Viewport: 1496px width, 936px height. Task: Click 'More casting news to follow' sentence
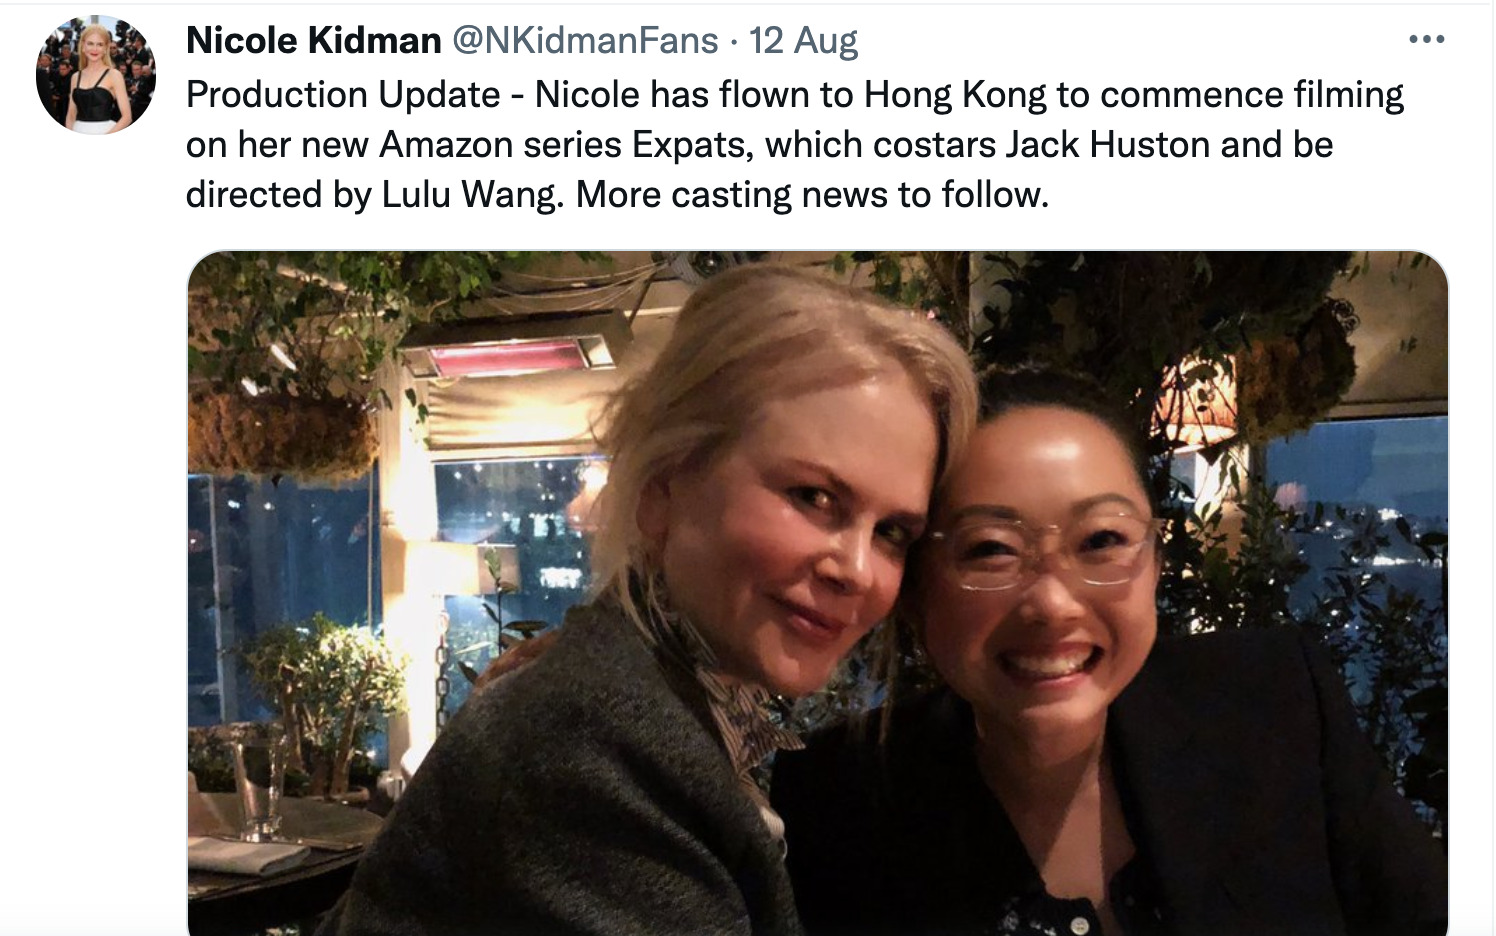(x=812, y=195)
